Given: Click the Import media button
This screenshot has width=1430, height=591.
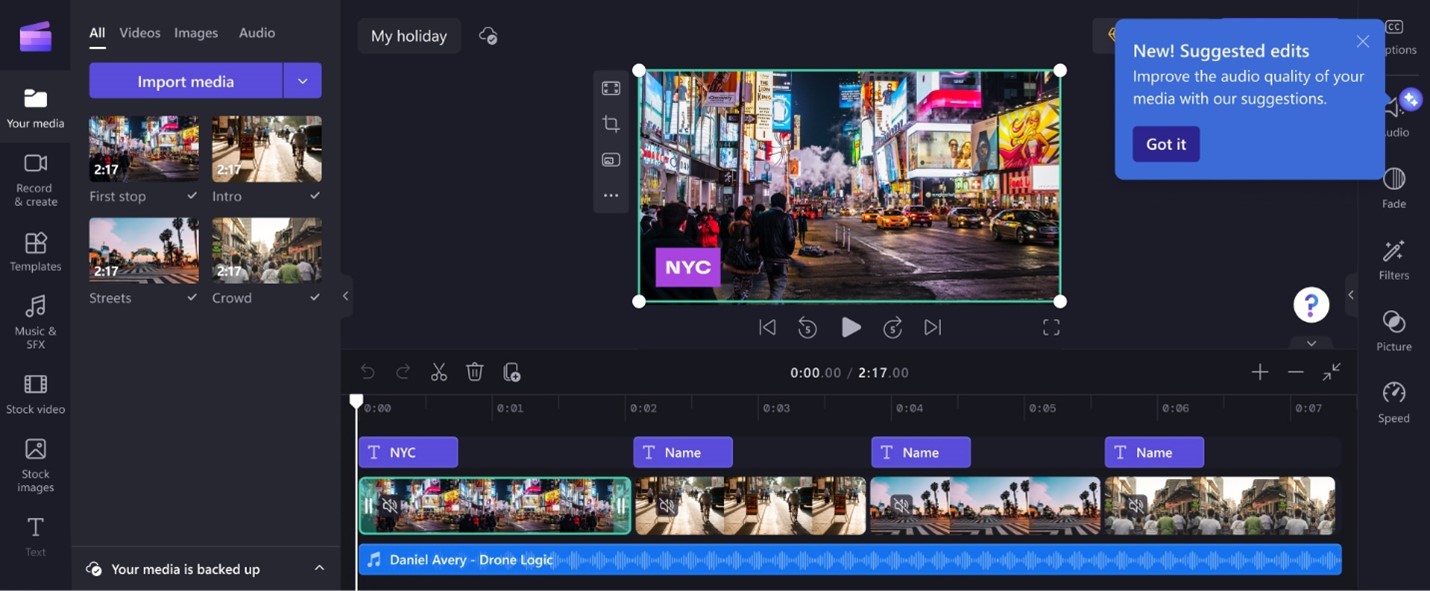Looking at the screenshot, I should (186, 81).
